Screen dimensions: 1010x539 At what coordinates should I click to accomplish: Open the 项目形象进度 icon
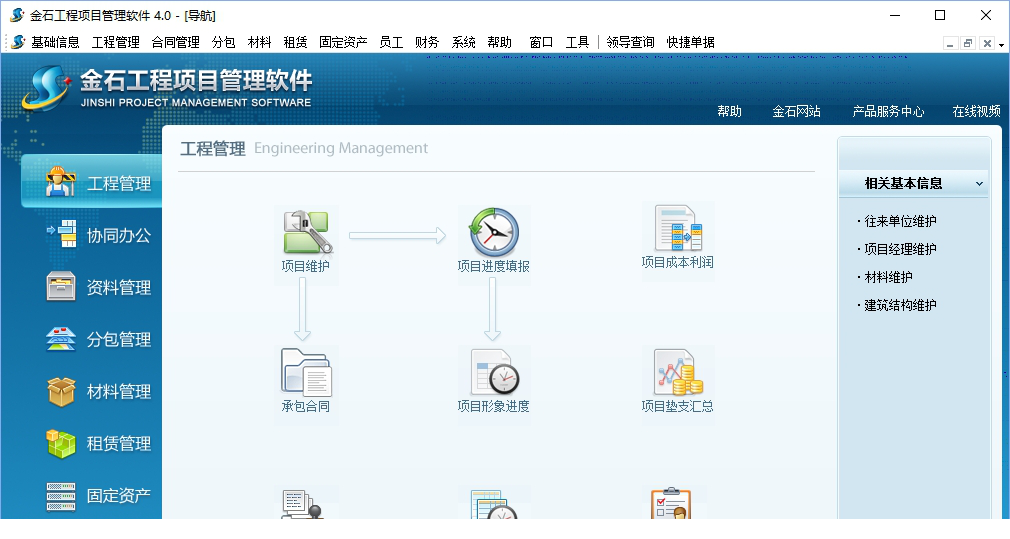[x=494, y=372]
